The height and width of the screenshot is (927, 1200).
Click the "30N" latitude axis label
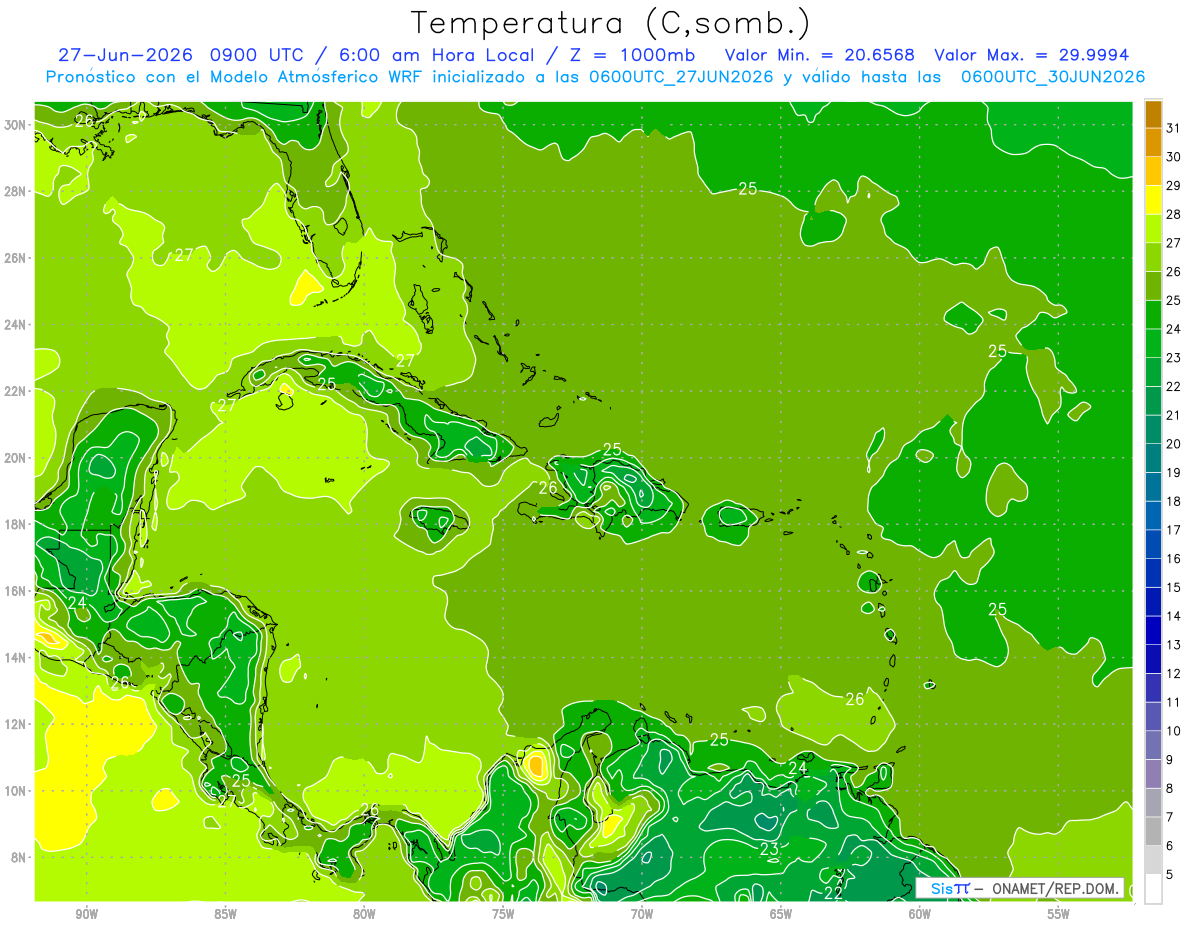tap(16, 124)
